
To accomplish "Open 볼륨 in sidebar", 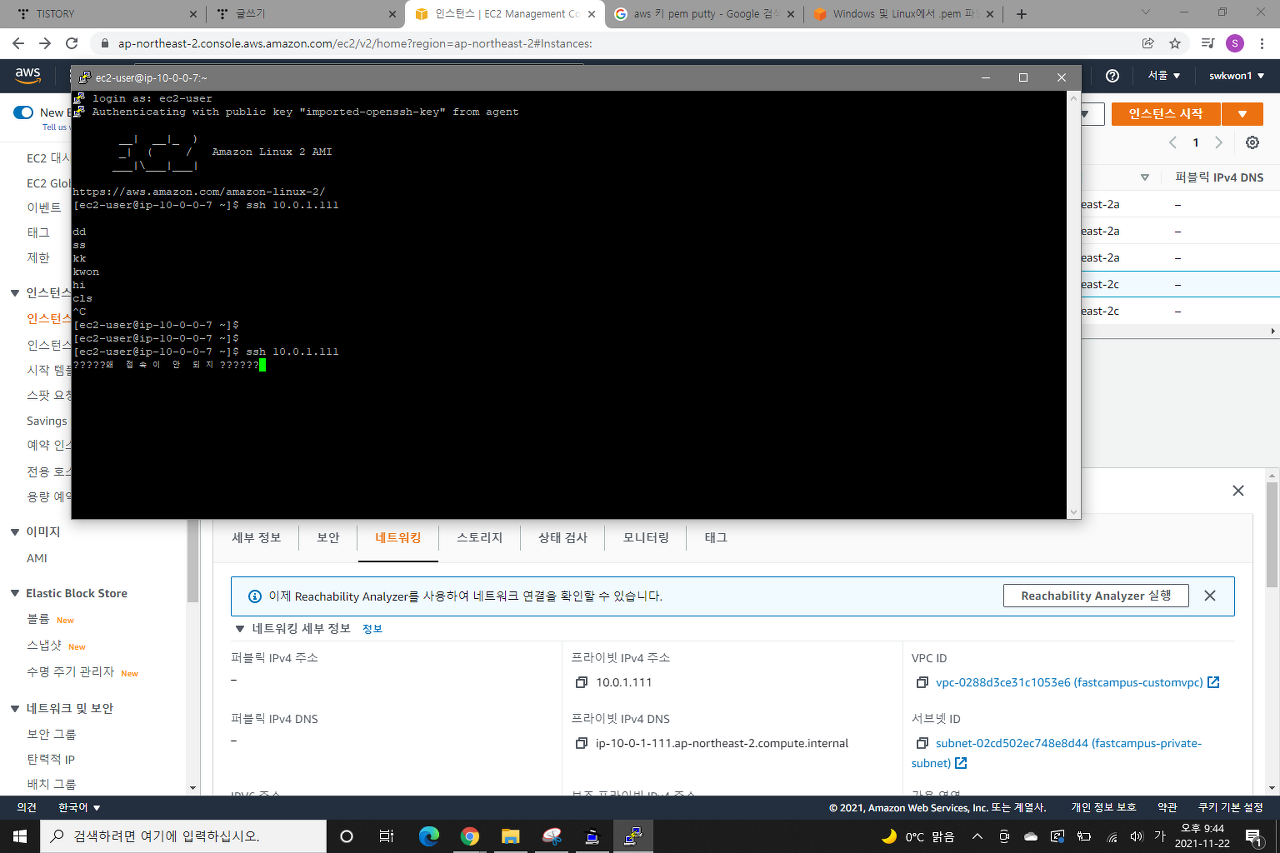I will [x=38, y=619].
